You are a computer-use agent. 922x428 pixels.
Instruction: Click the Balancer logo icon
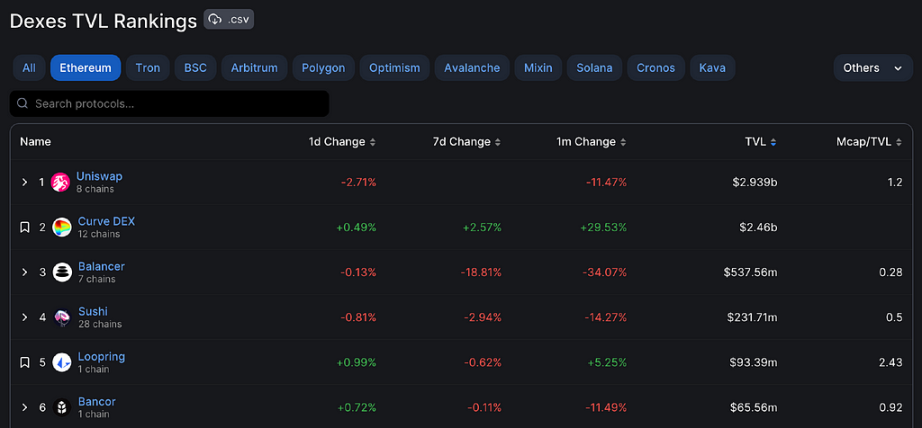click(x=62, y=272)
